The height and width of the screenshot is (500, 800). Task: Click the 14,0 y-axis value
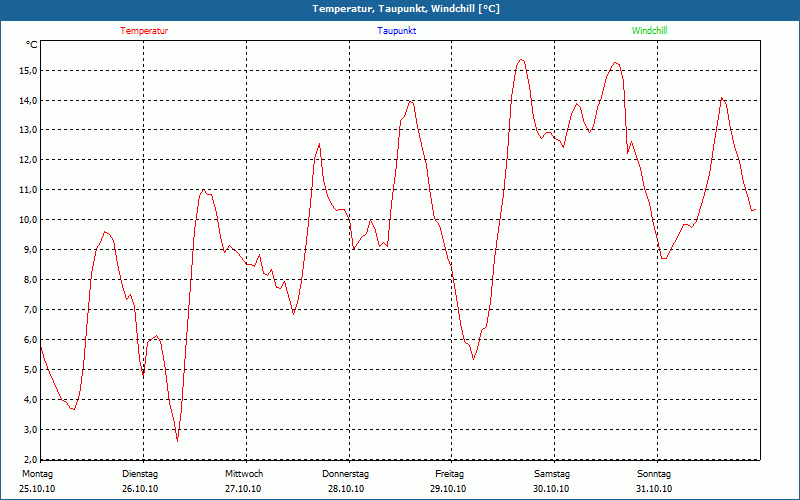coord(28,101)
